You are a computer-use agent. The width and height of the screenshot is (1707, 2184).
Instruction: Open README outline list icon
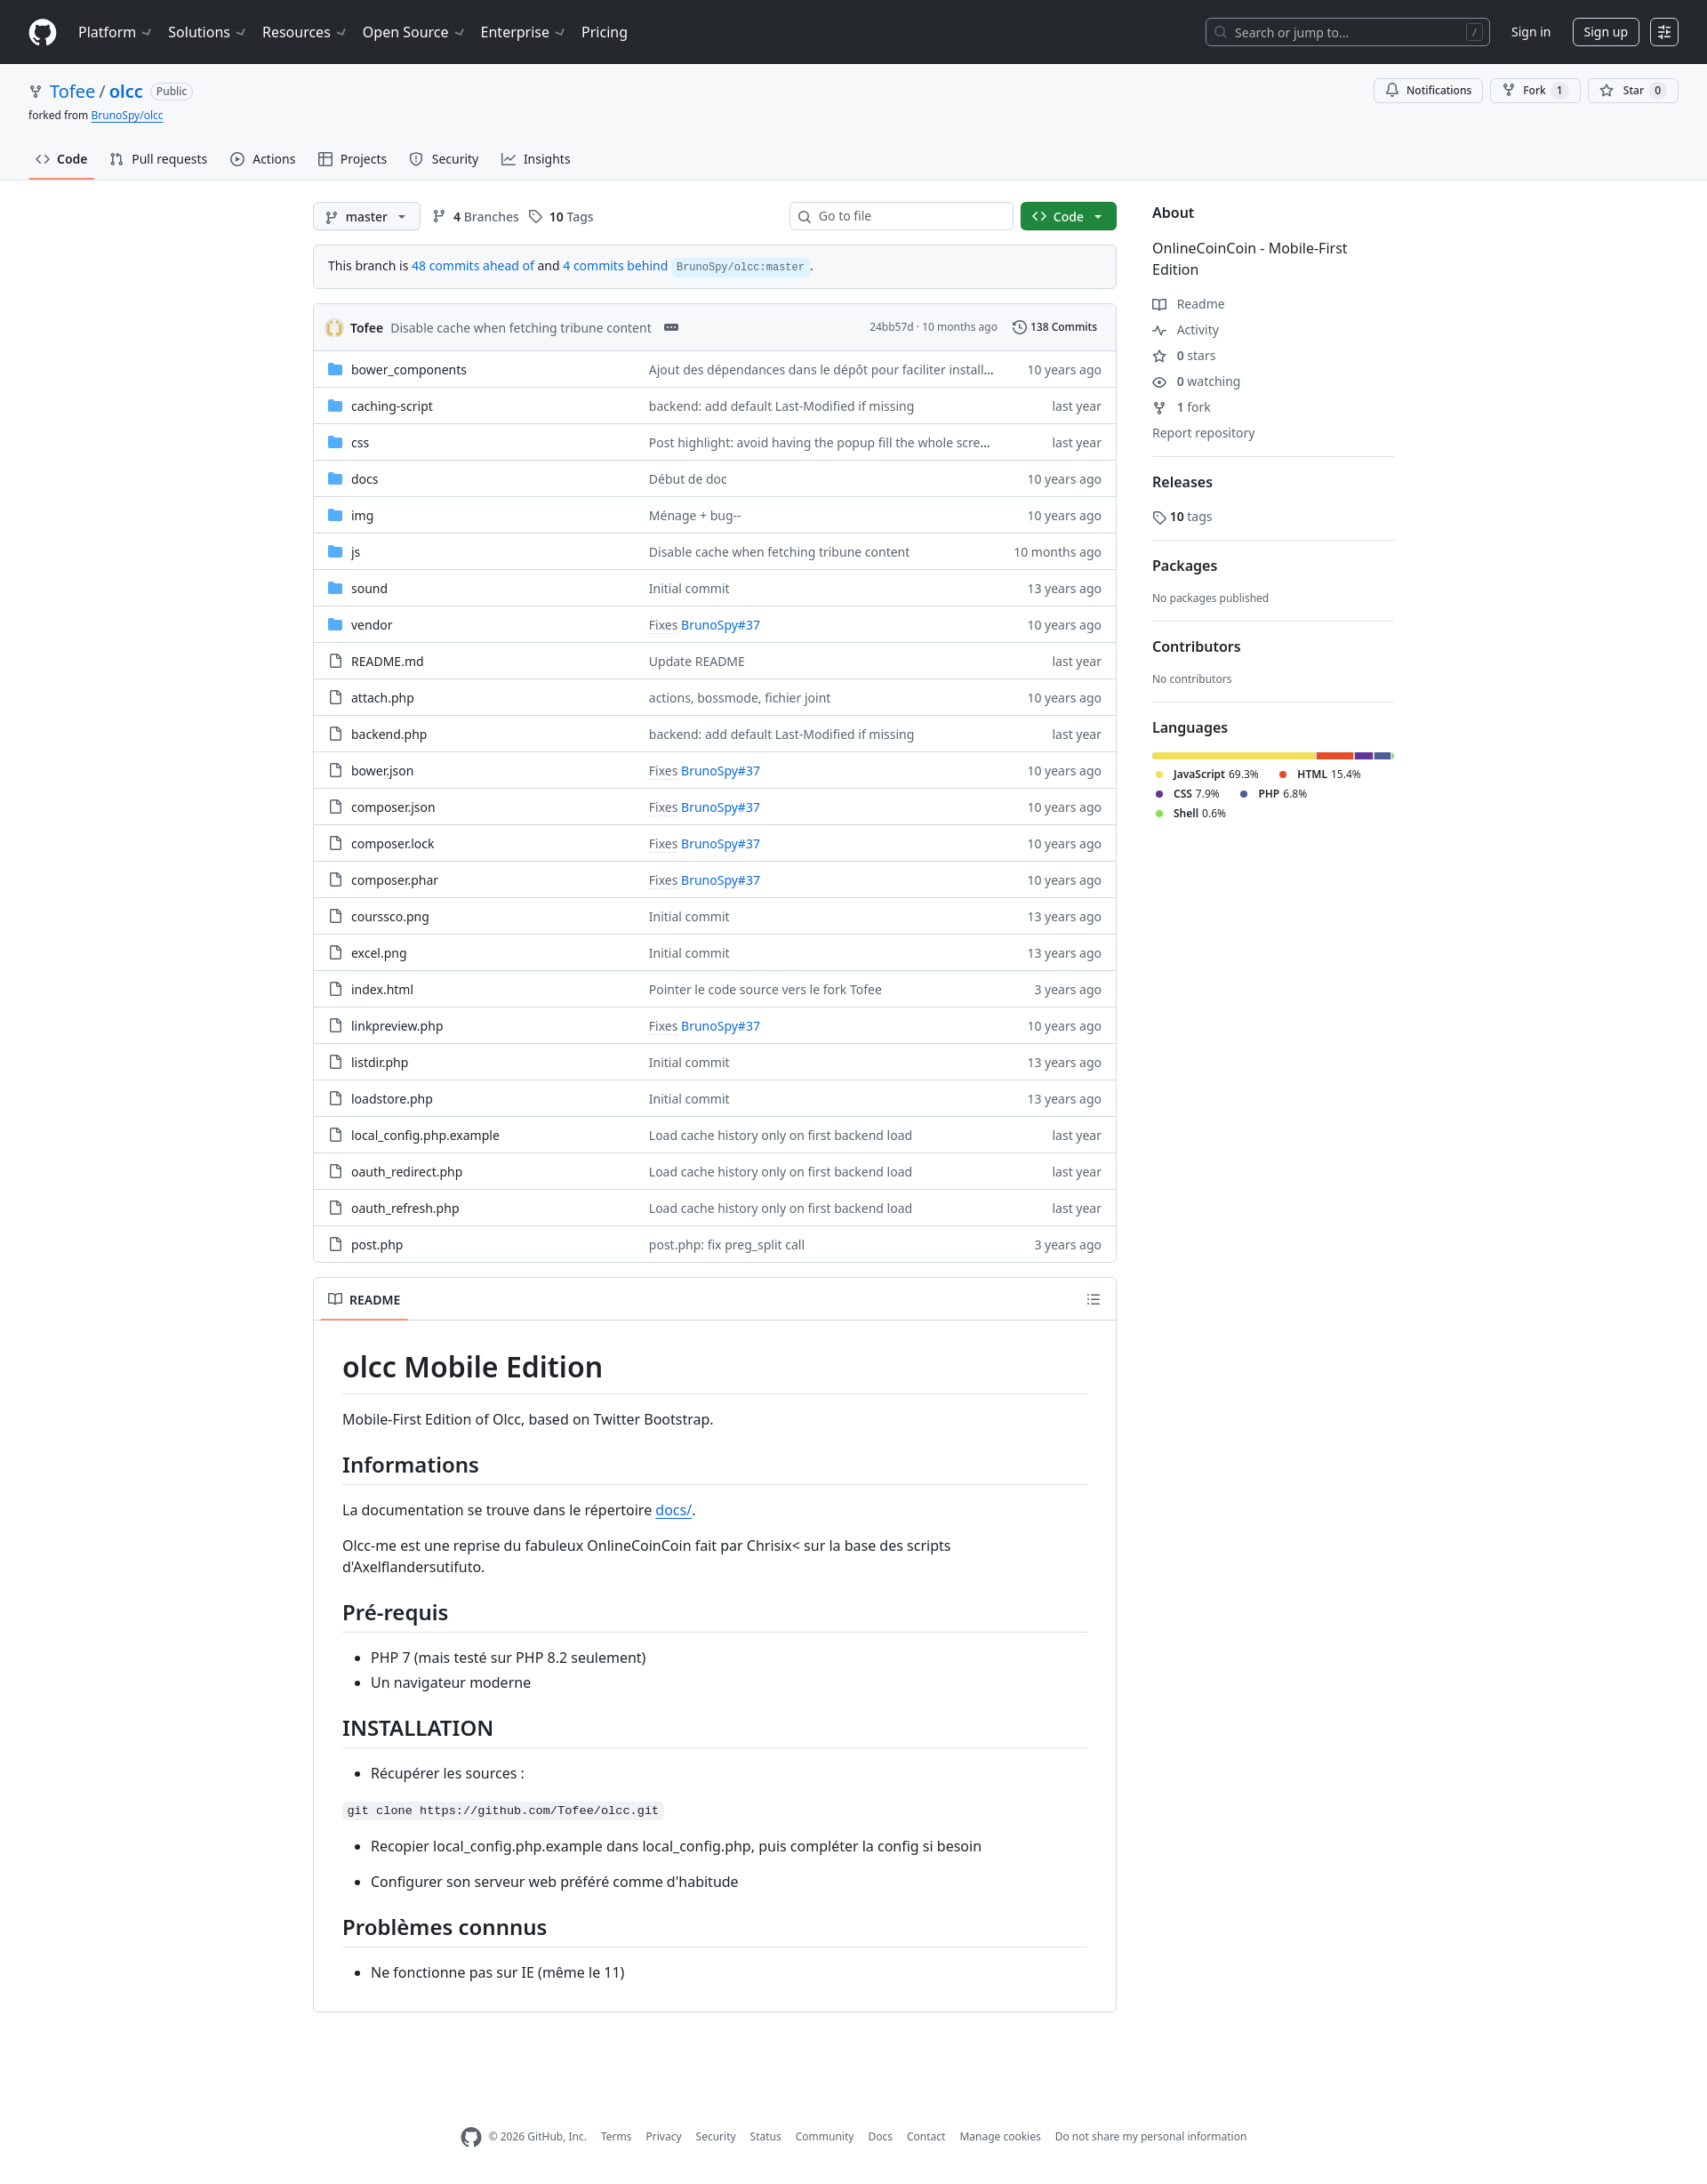click(1093, 1299)
